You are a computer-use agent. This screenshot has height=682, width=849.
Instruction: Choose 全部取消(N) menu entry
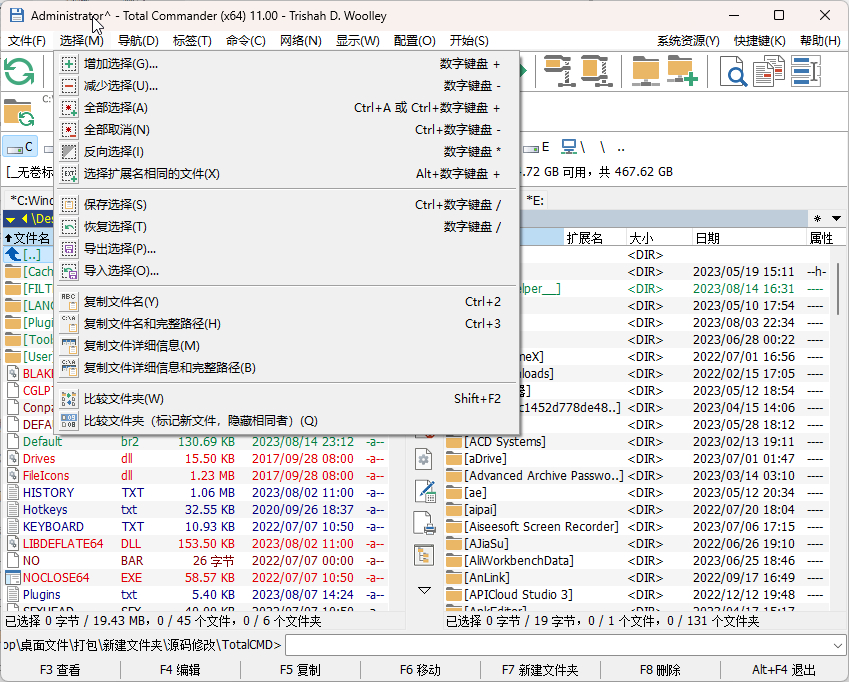pyautogui.click(x=287, y=130)
